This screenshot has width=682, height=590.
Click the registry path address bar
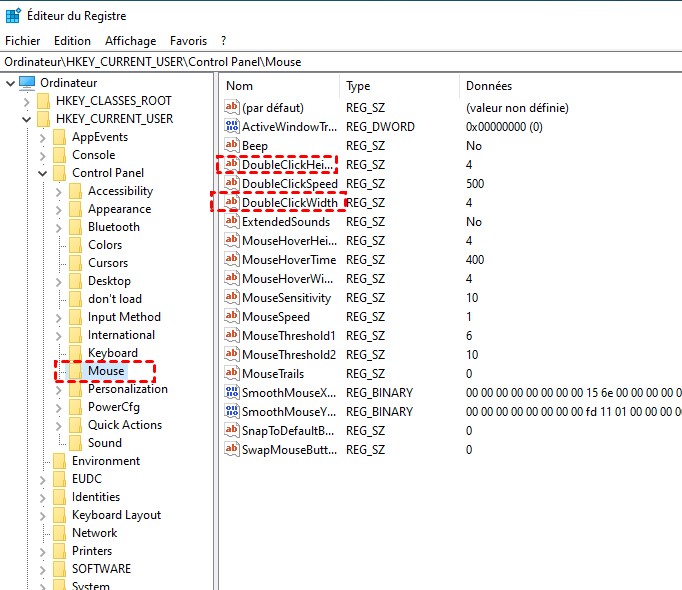[341, 62]
